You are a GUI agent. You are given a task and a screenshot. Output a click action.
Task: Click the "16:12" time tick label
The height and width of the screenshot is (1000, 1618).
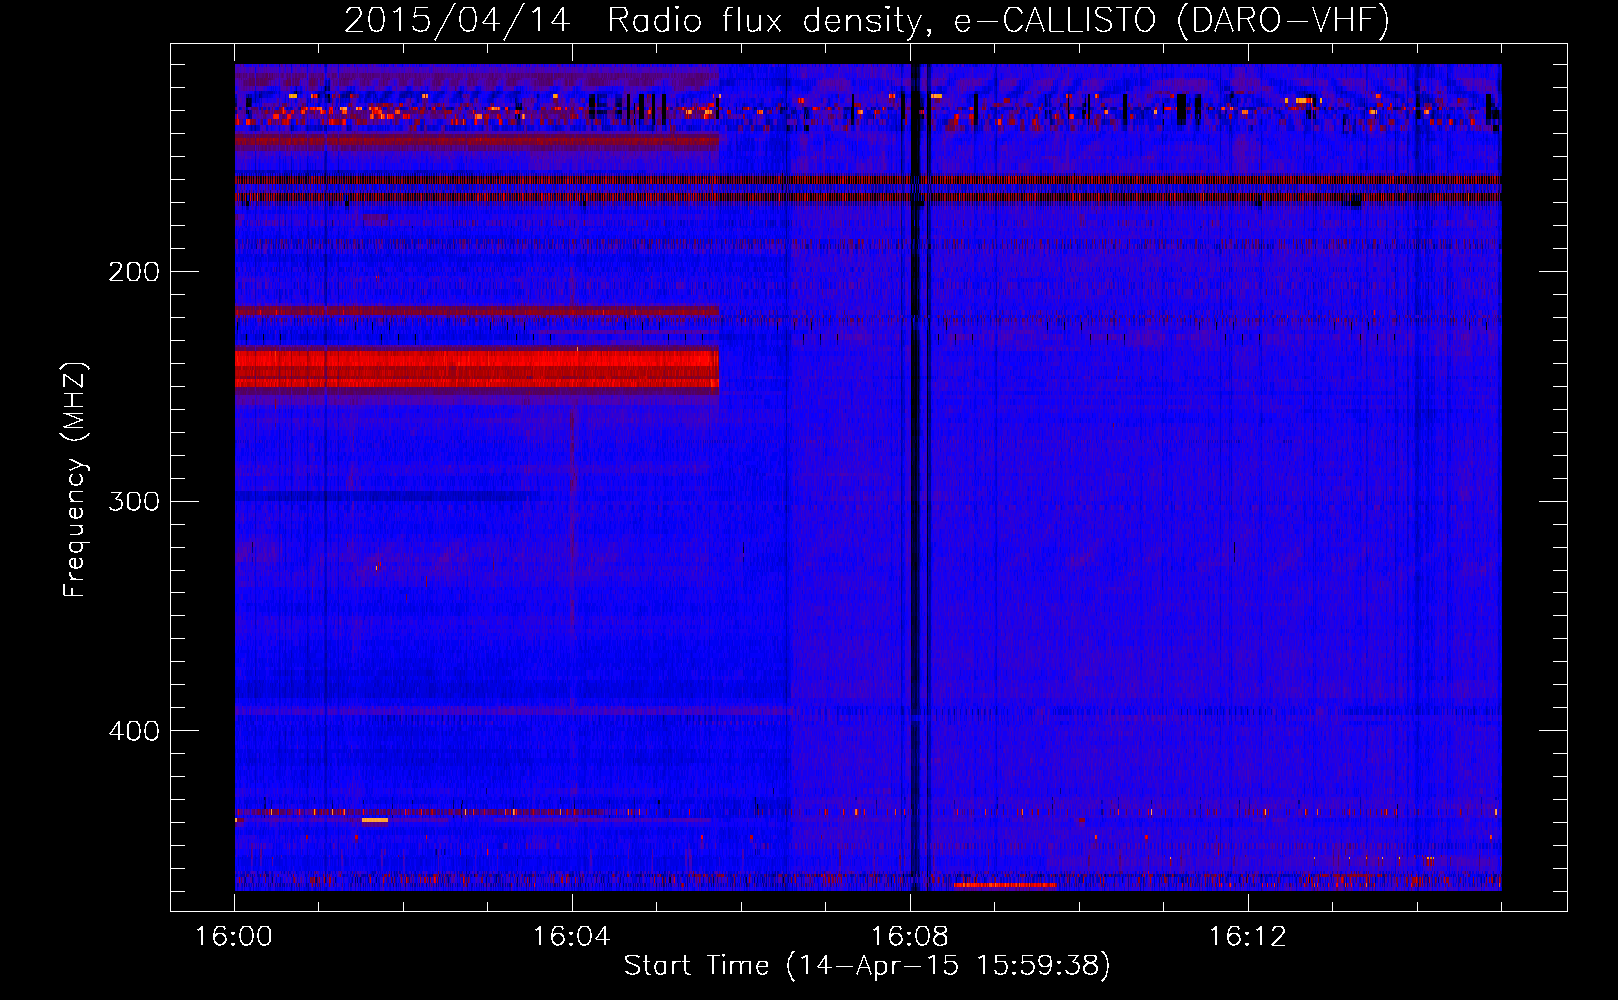click(x=1248, y=936)
